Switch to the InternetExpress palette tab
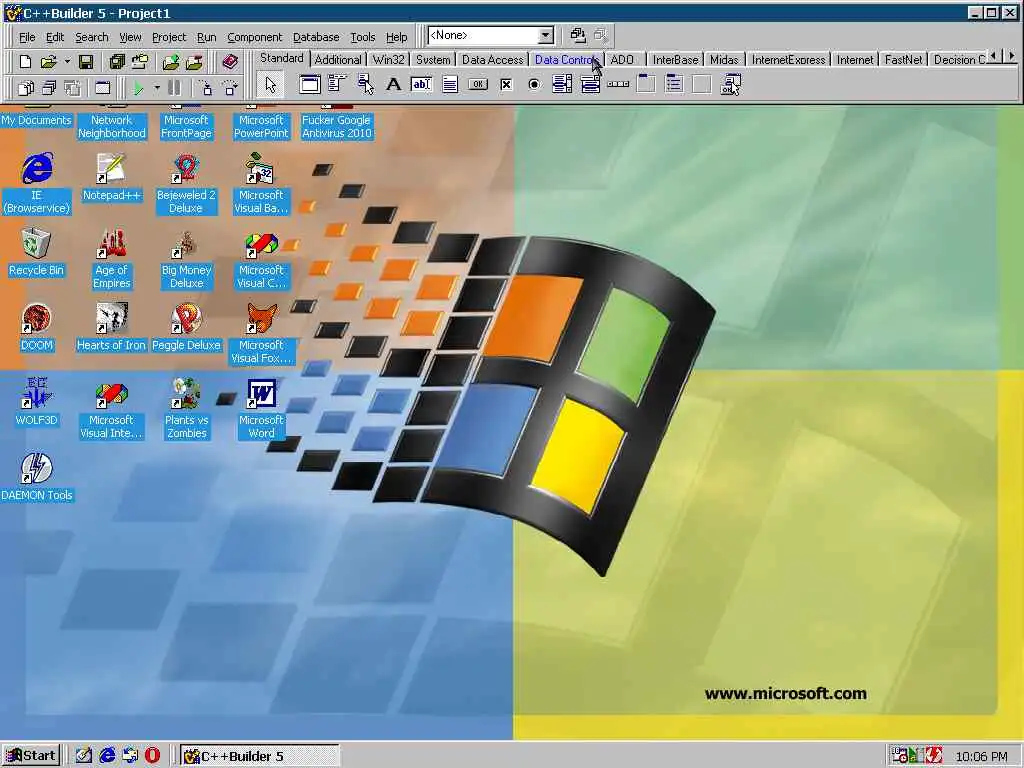 point(788,59)
